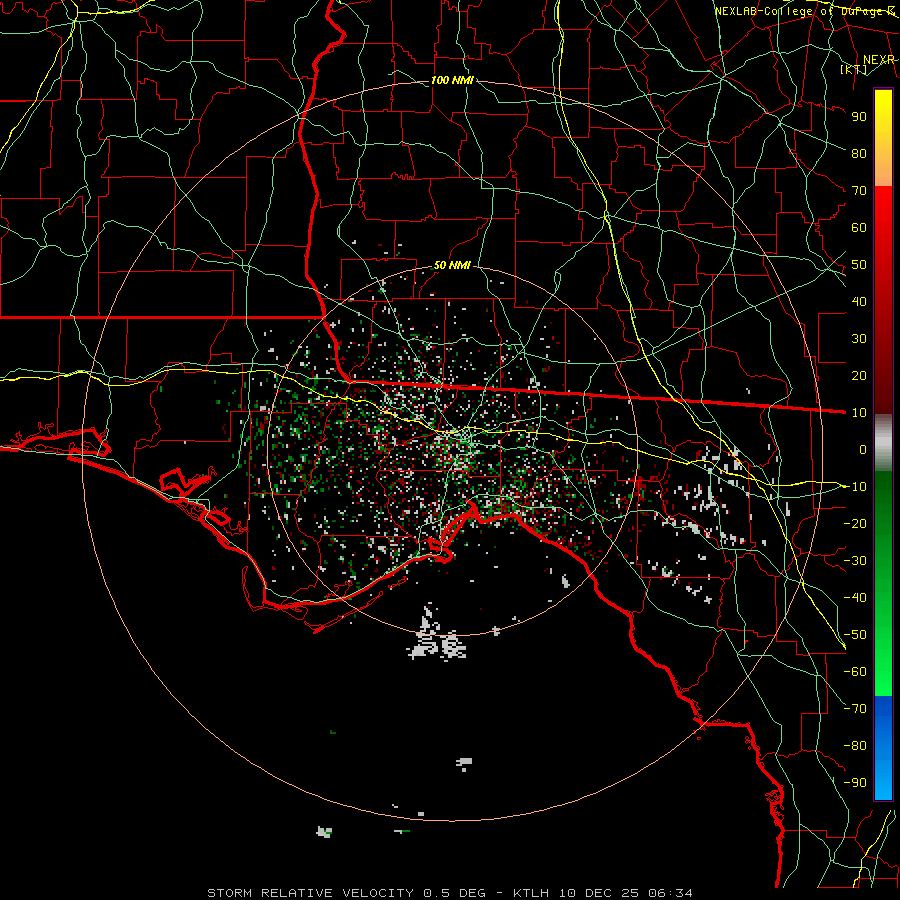
Task: Click the "0" tick label on scale
Action: pos(863,449)
